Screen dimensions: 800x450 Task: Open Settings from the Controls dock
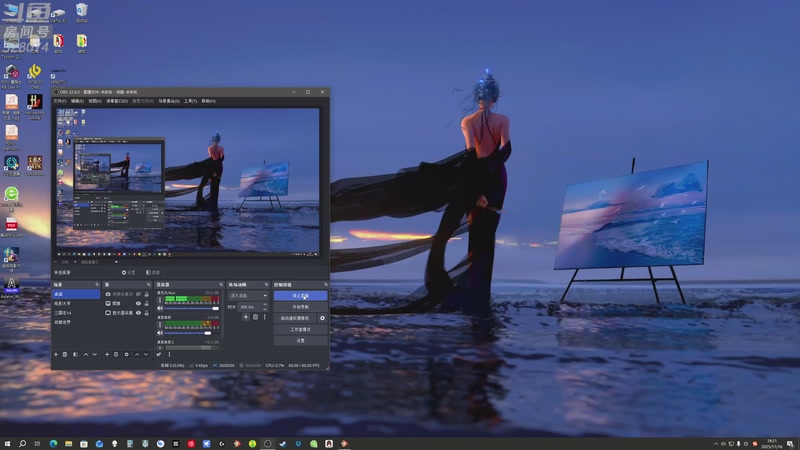point(301,340)
